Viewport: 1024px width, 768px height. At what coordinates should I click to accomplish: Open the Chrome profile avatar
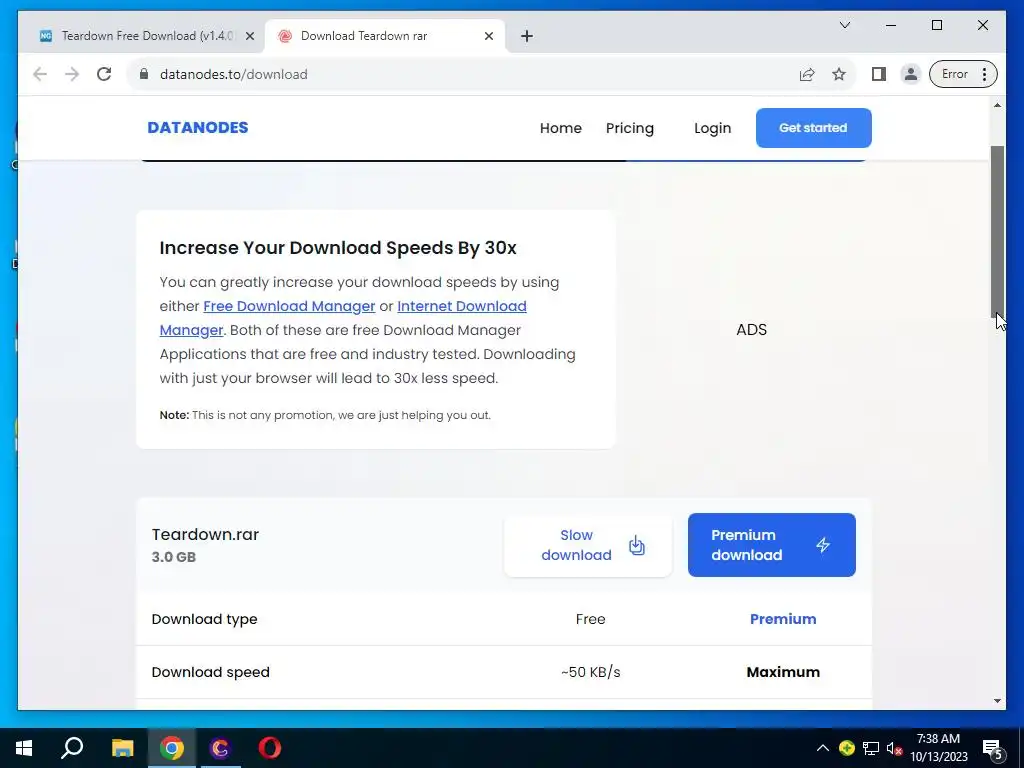click(910, 74)
